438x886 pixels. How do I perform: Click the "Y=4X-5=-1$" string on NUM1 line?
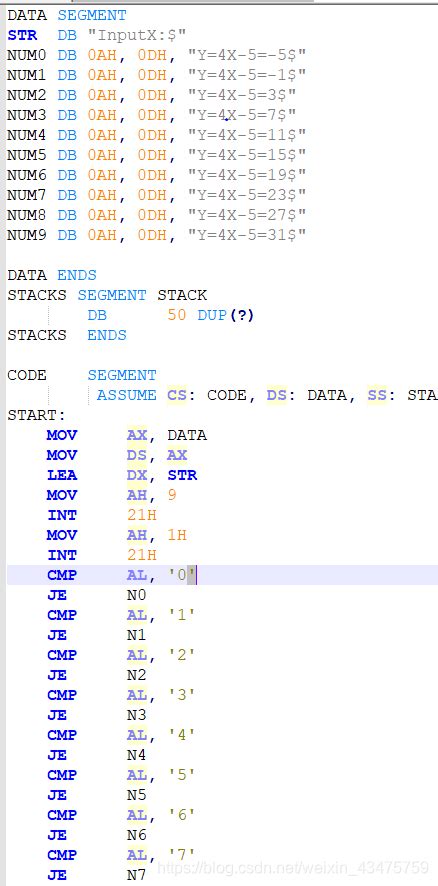pos(247,75)
